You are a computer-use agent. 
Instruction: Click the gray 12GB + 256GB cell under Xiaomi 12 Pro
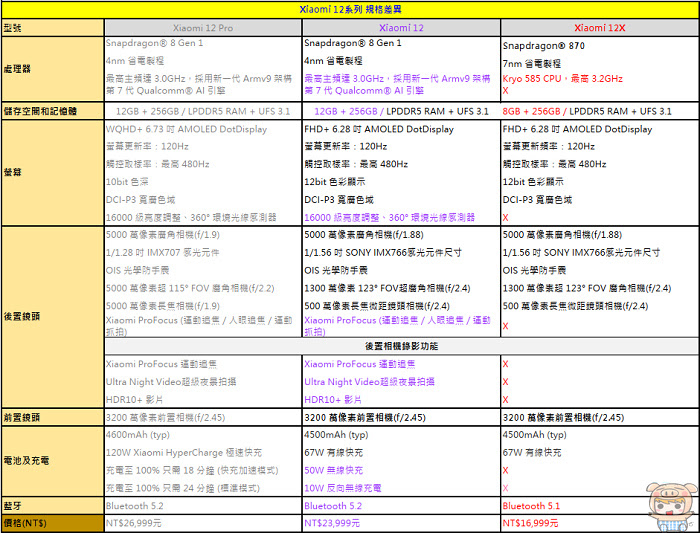point(203,111)
